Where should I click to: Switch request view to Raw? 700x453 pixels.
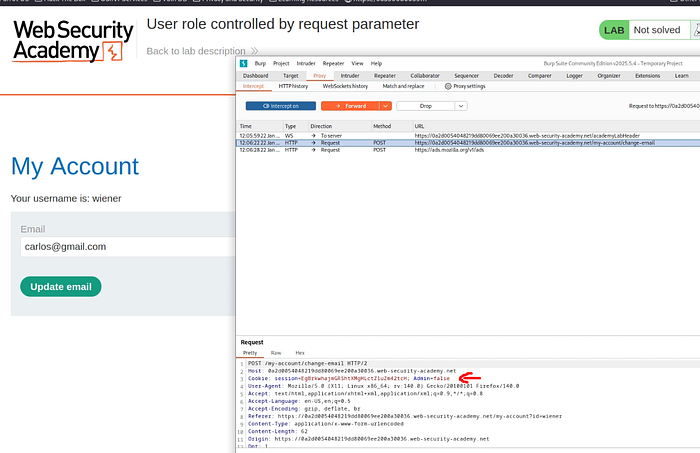[276, 353]
